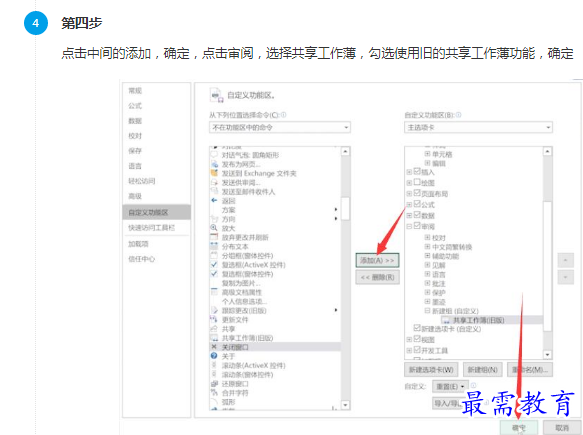Open 信任中心 options category
Viewport: 583px width, 435px height.
click(141, 259)
